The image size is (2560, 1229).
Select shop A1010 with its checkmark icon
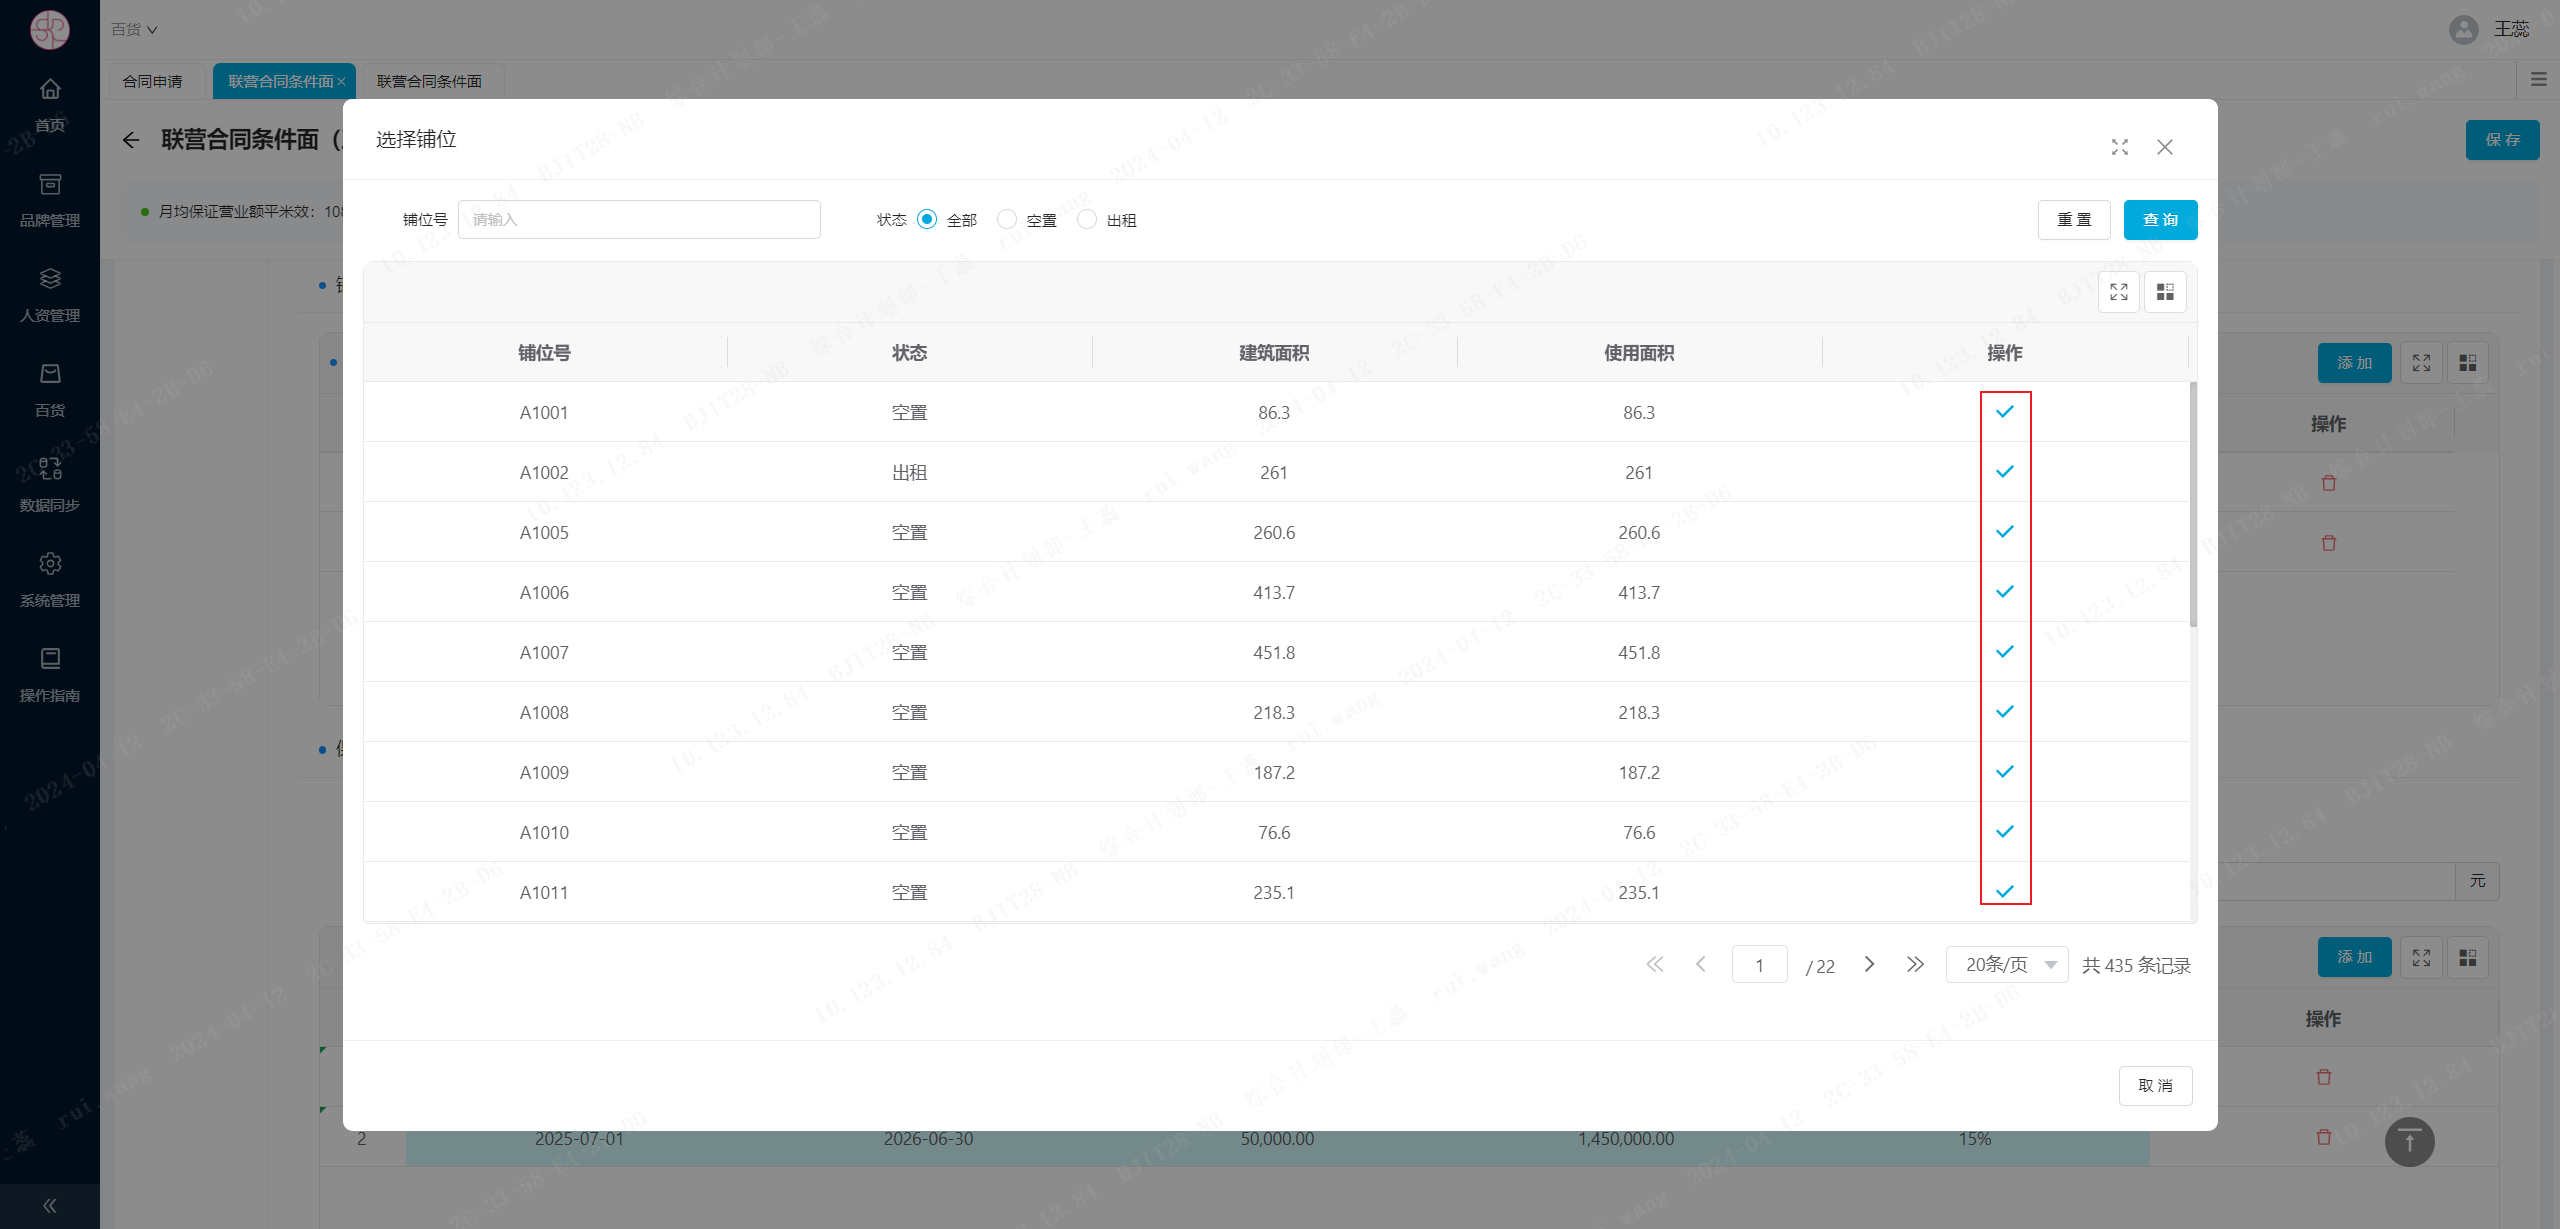click(2005, 831)
